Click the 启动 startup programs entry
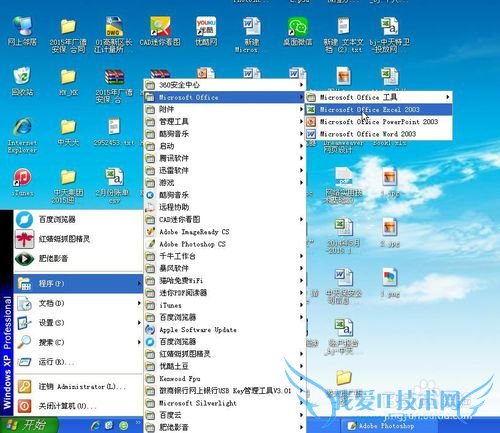Screen dimensions: 500x433 (224, 146)
